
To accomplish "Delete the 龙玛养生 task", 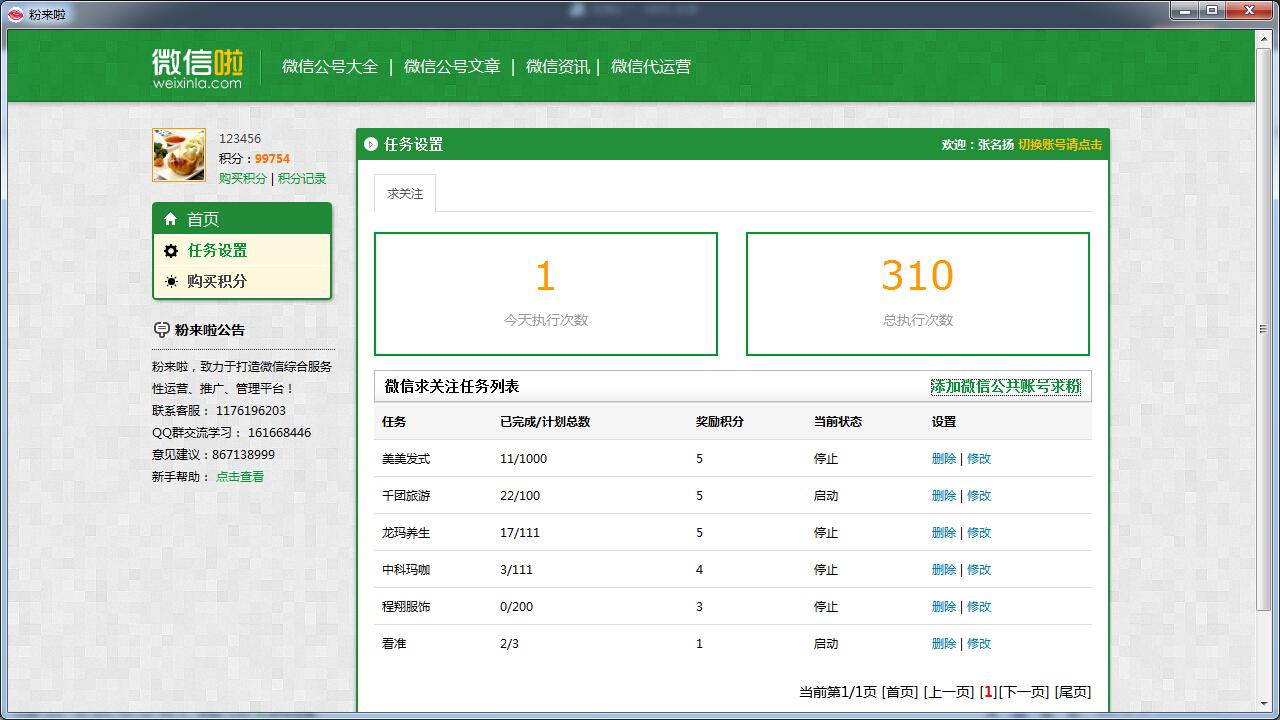I will (x=942, y=532).
